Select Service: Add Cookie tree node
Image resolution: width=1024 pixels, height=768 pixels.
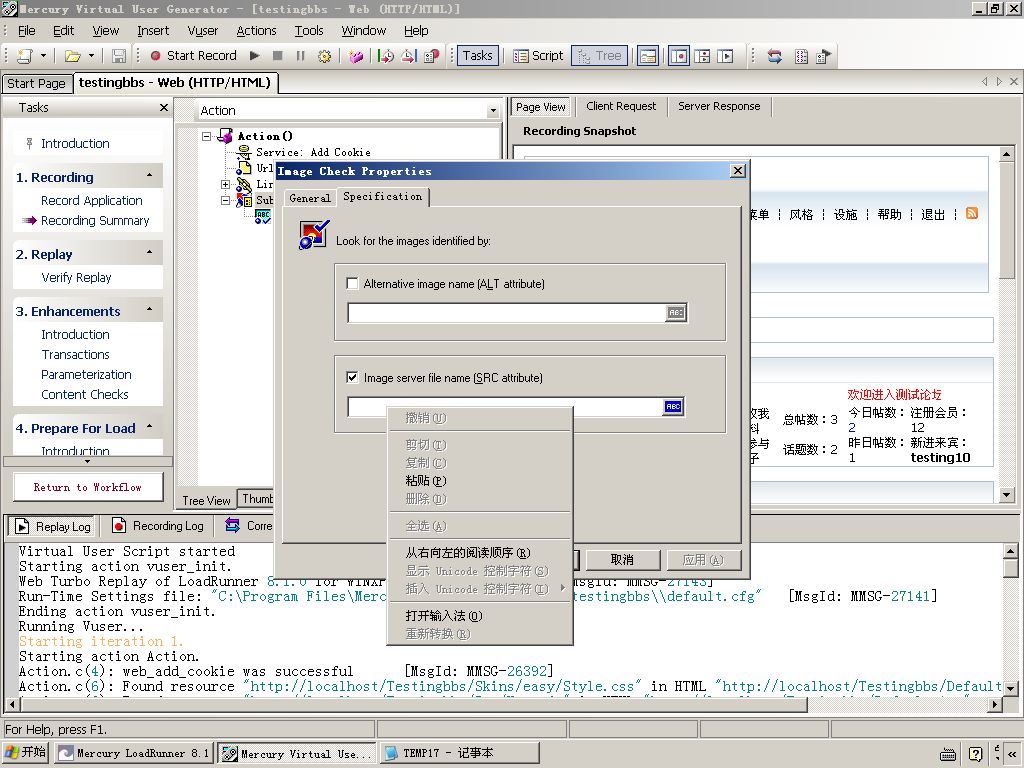click(313, 152)
